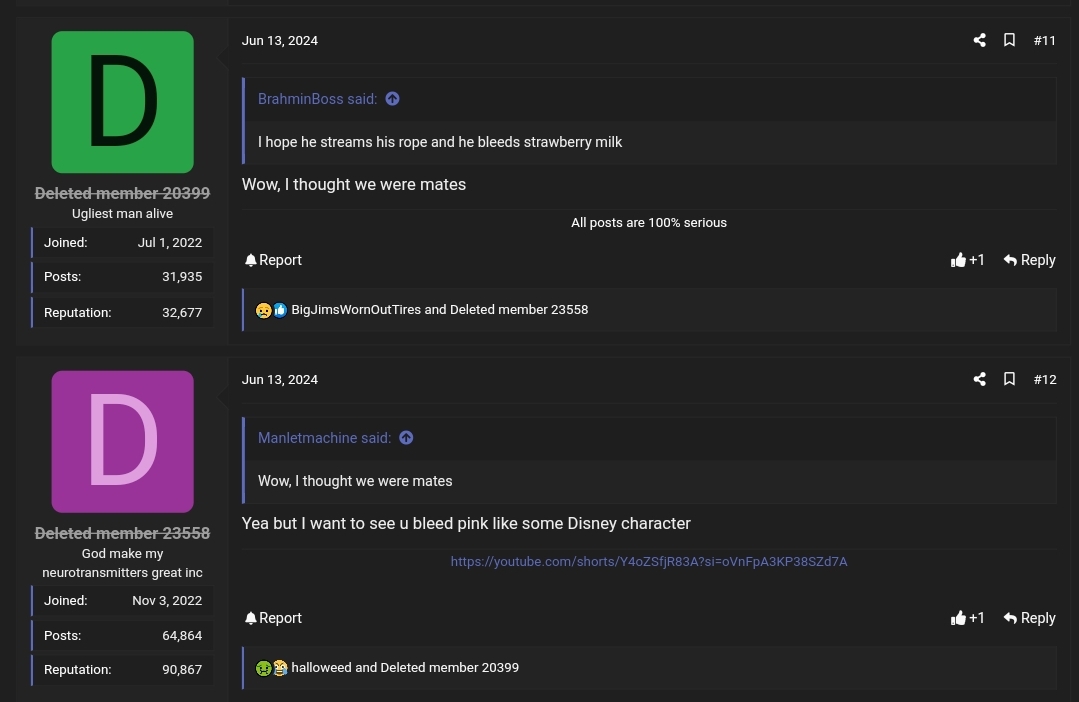Click the Report flag icon on post #11
The image size is (1079, 702).
pyautogui.click(x=251, y=260)
